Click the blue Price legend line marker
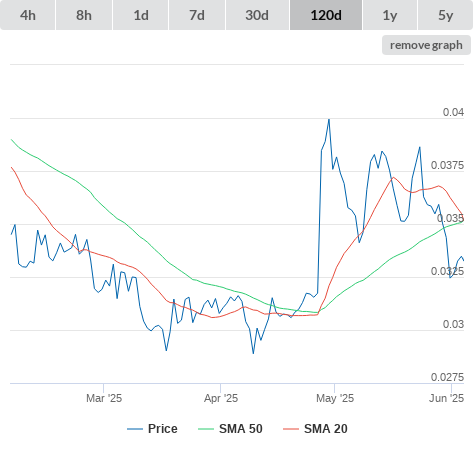This screenshot has height=455, width=474. [135, 429]
